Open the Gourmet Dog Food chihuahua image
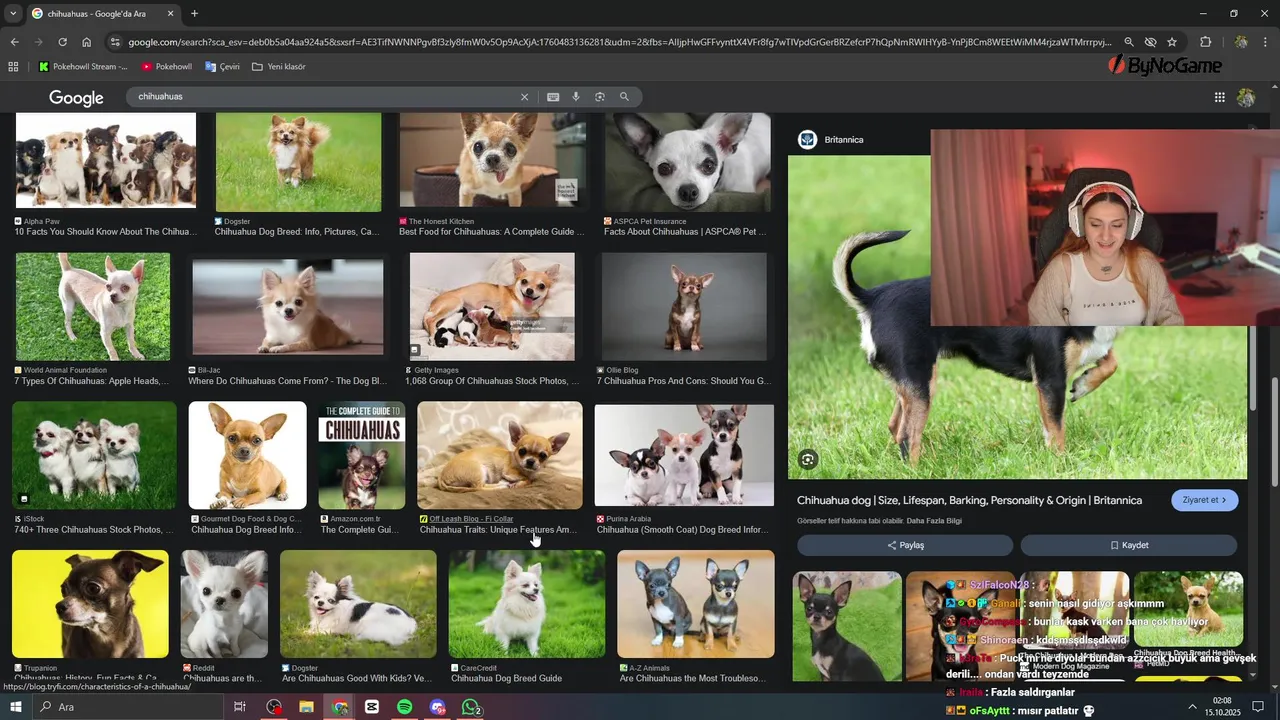The image size is (1280, 720). 248,455
